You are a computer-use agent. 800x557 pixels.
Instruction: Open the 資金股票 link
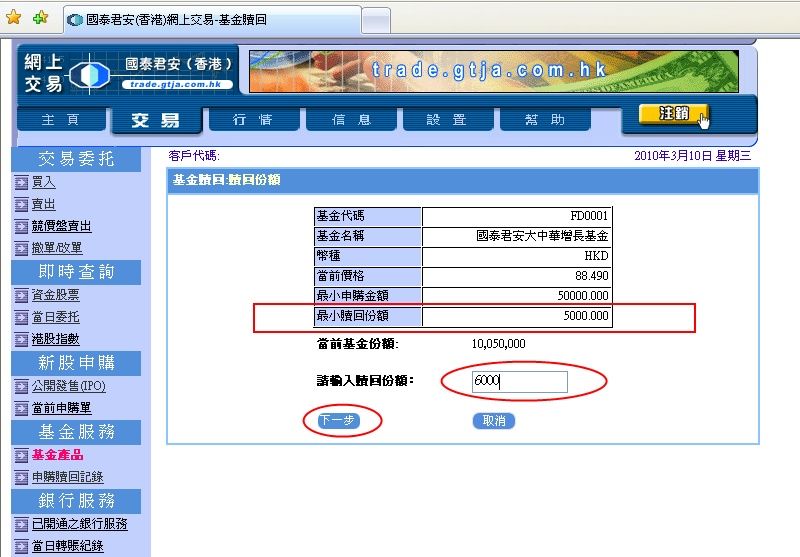tap(56, 295)
